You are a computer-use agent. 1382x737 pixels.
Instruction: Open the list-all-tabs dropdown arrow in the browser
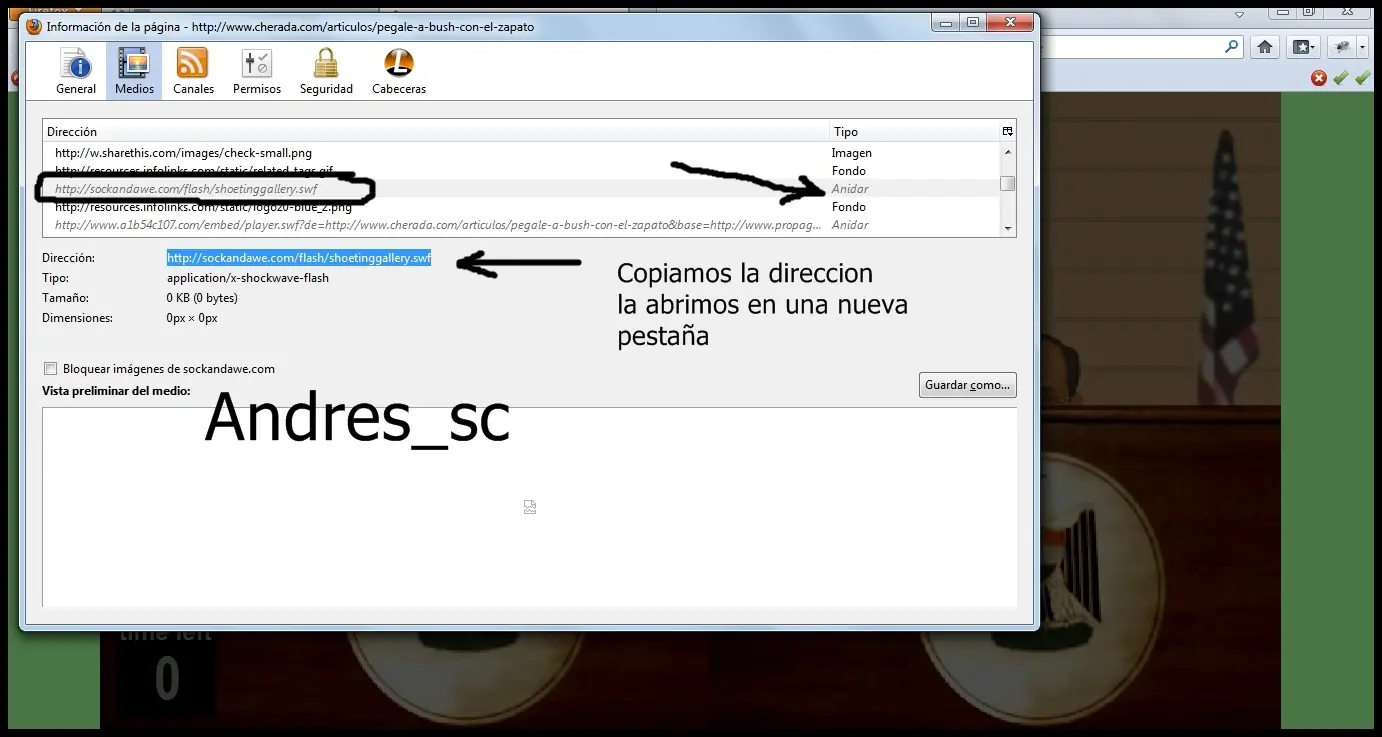click(1241, 15)
